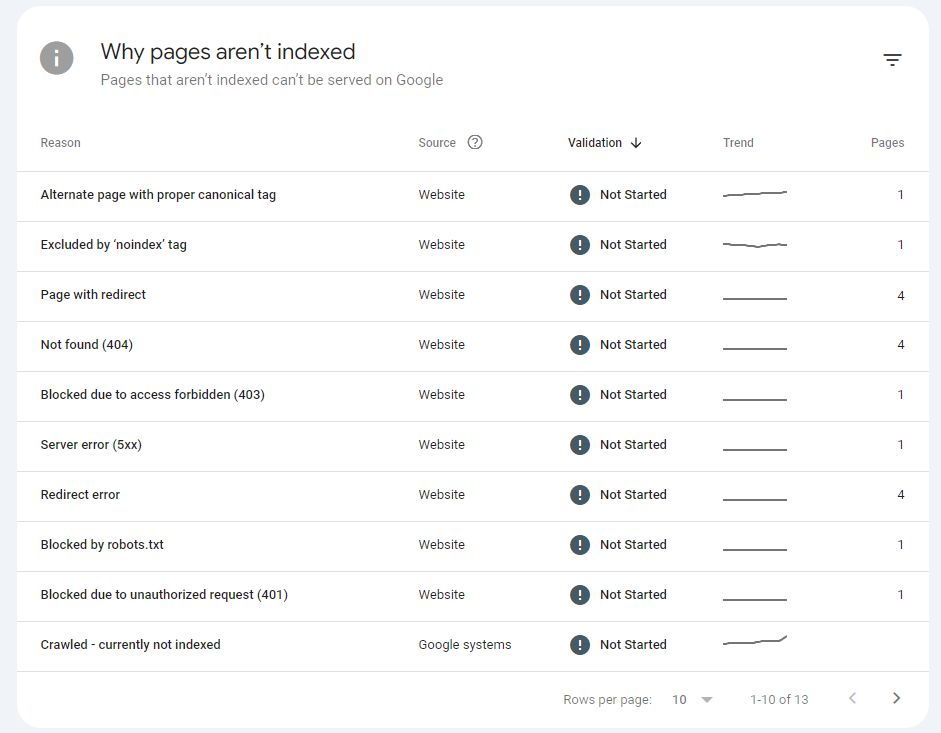
Task: Sort by the Source column header
Action: [x=437, y=143]
